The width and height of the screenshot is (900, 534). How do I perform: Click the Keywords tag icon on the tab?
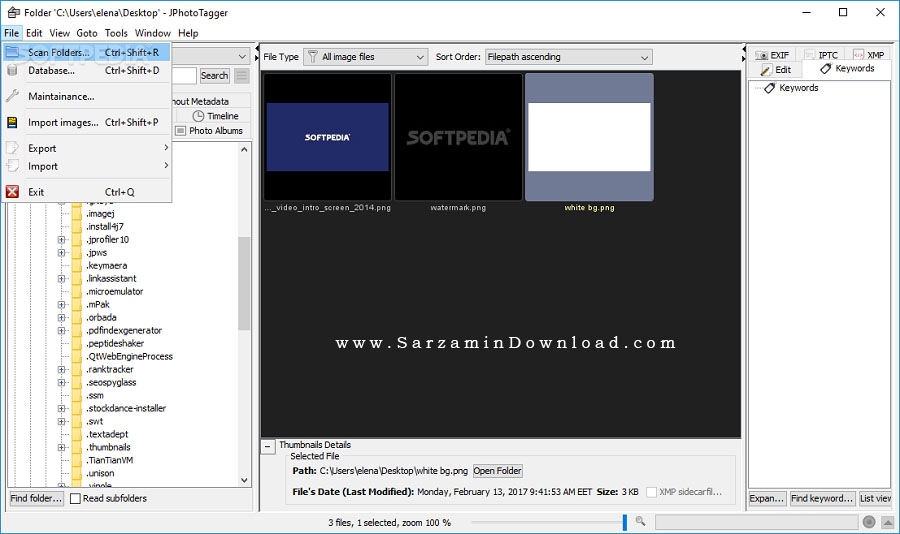[x=825, y=69]
